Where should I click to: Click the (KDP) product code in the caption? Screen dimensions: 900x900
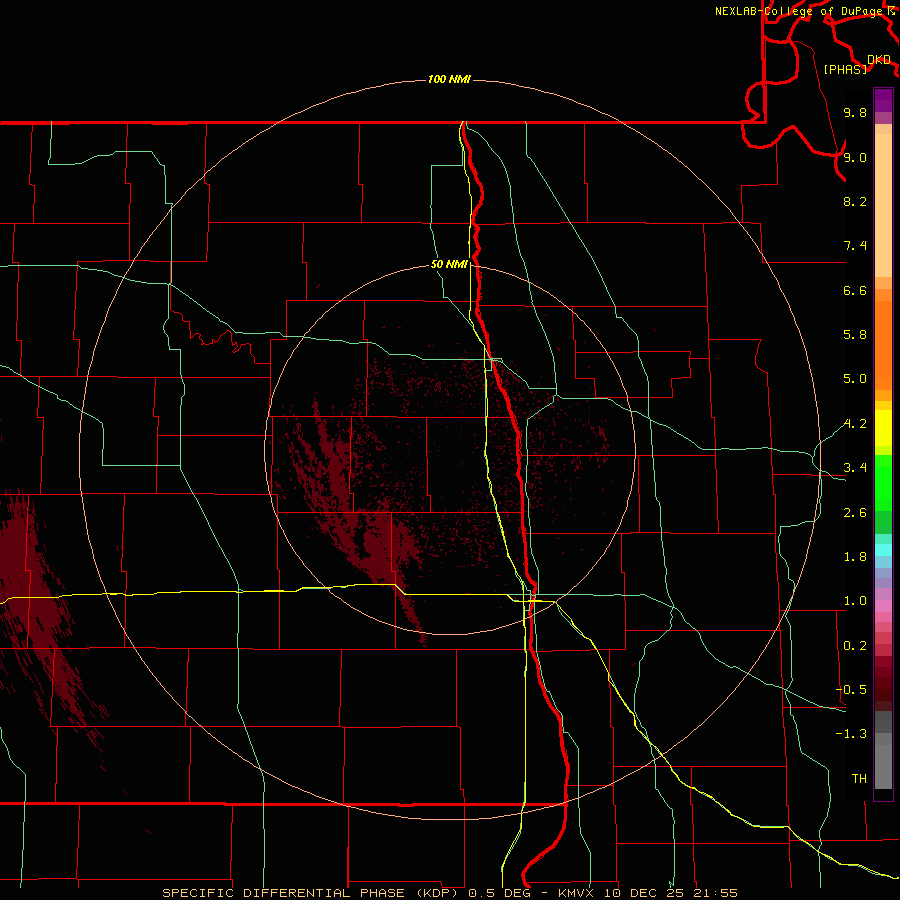(x=437, y=893)
